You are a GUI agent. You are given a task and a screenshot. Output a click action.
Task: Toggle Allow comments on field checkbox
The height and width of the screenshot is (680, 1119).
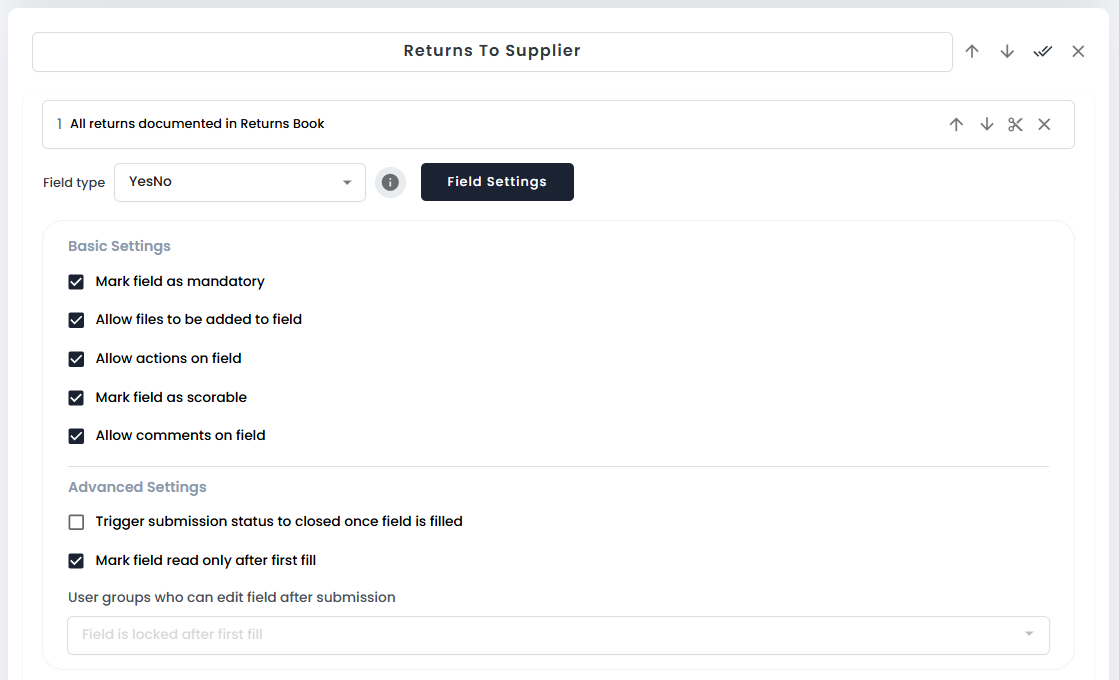[x=76, y=436]
